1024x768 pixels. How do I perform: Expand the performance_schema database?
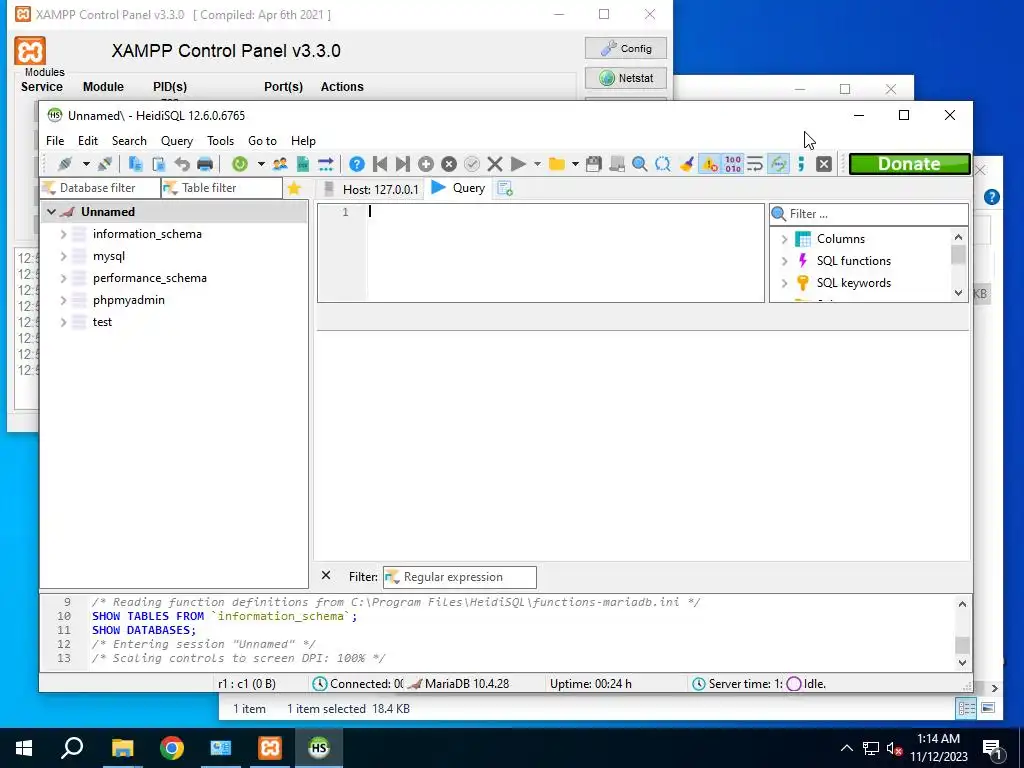pos(63,278)
